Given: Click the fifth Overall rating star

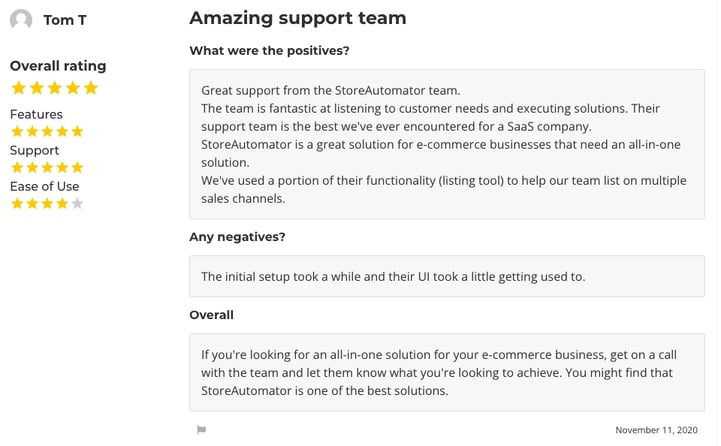Looking at the screenshot, I should pyautogui.click(x=91, y=88).
